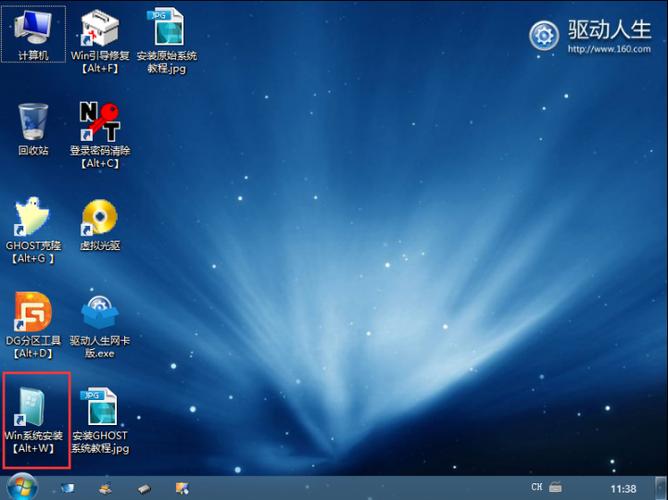Select the Win系统安装 [Alt+W] shortcut
The height and width of the screenshot is (500, 668).
point(33,421)
